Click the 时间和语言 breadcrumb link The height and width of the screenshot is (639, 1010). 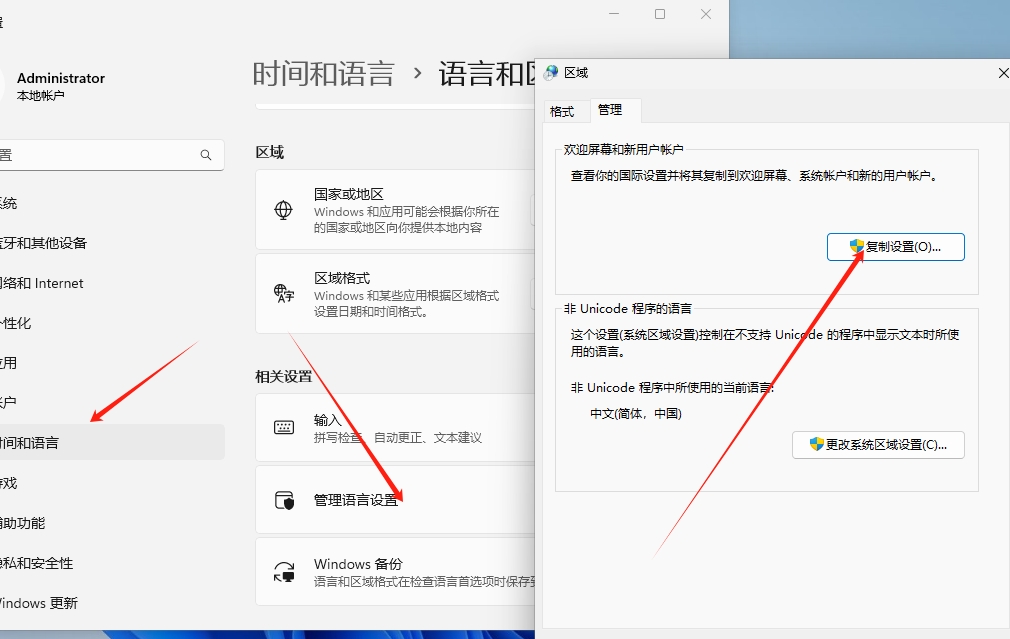coord(323,73)
